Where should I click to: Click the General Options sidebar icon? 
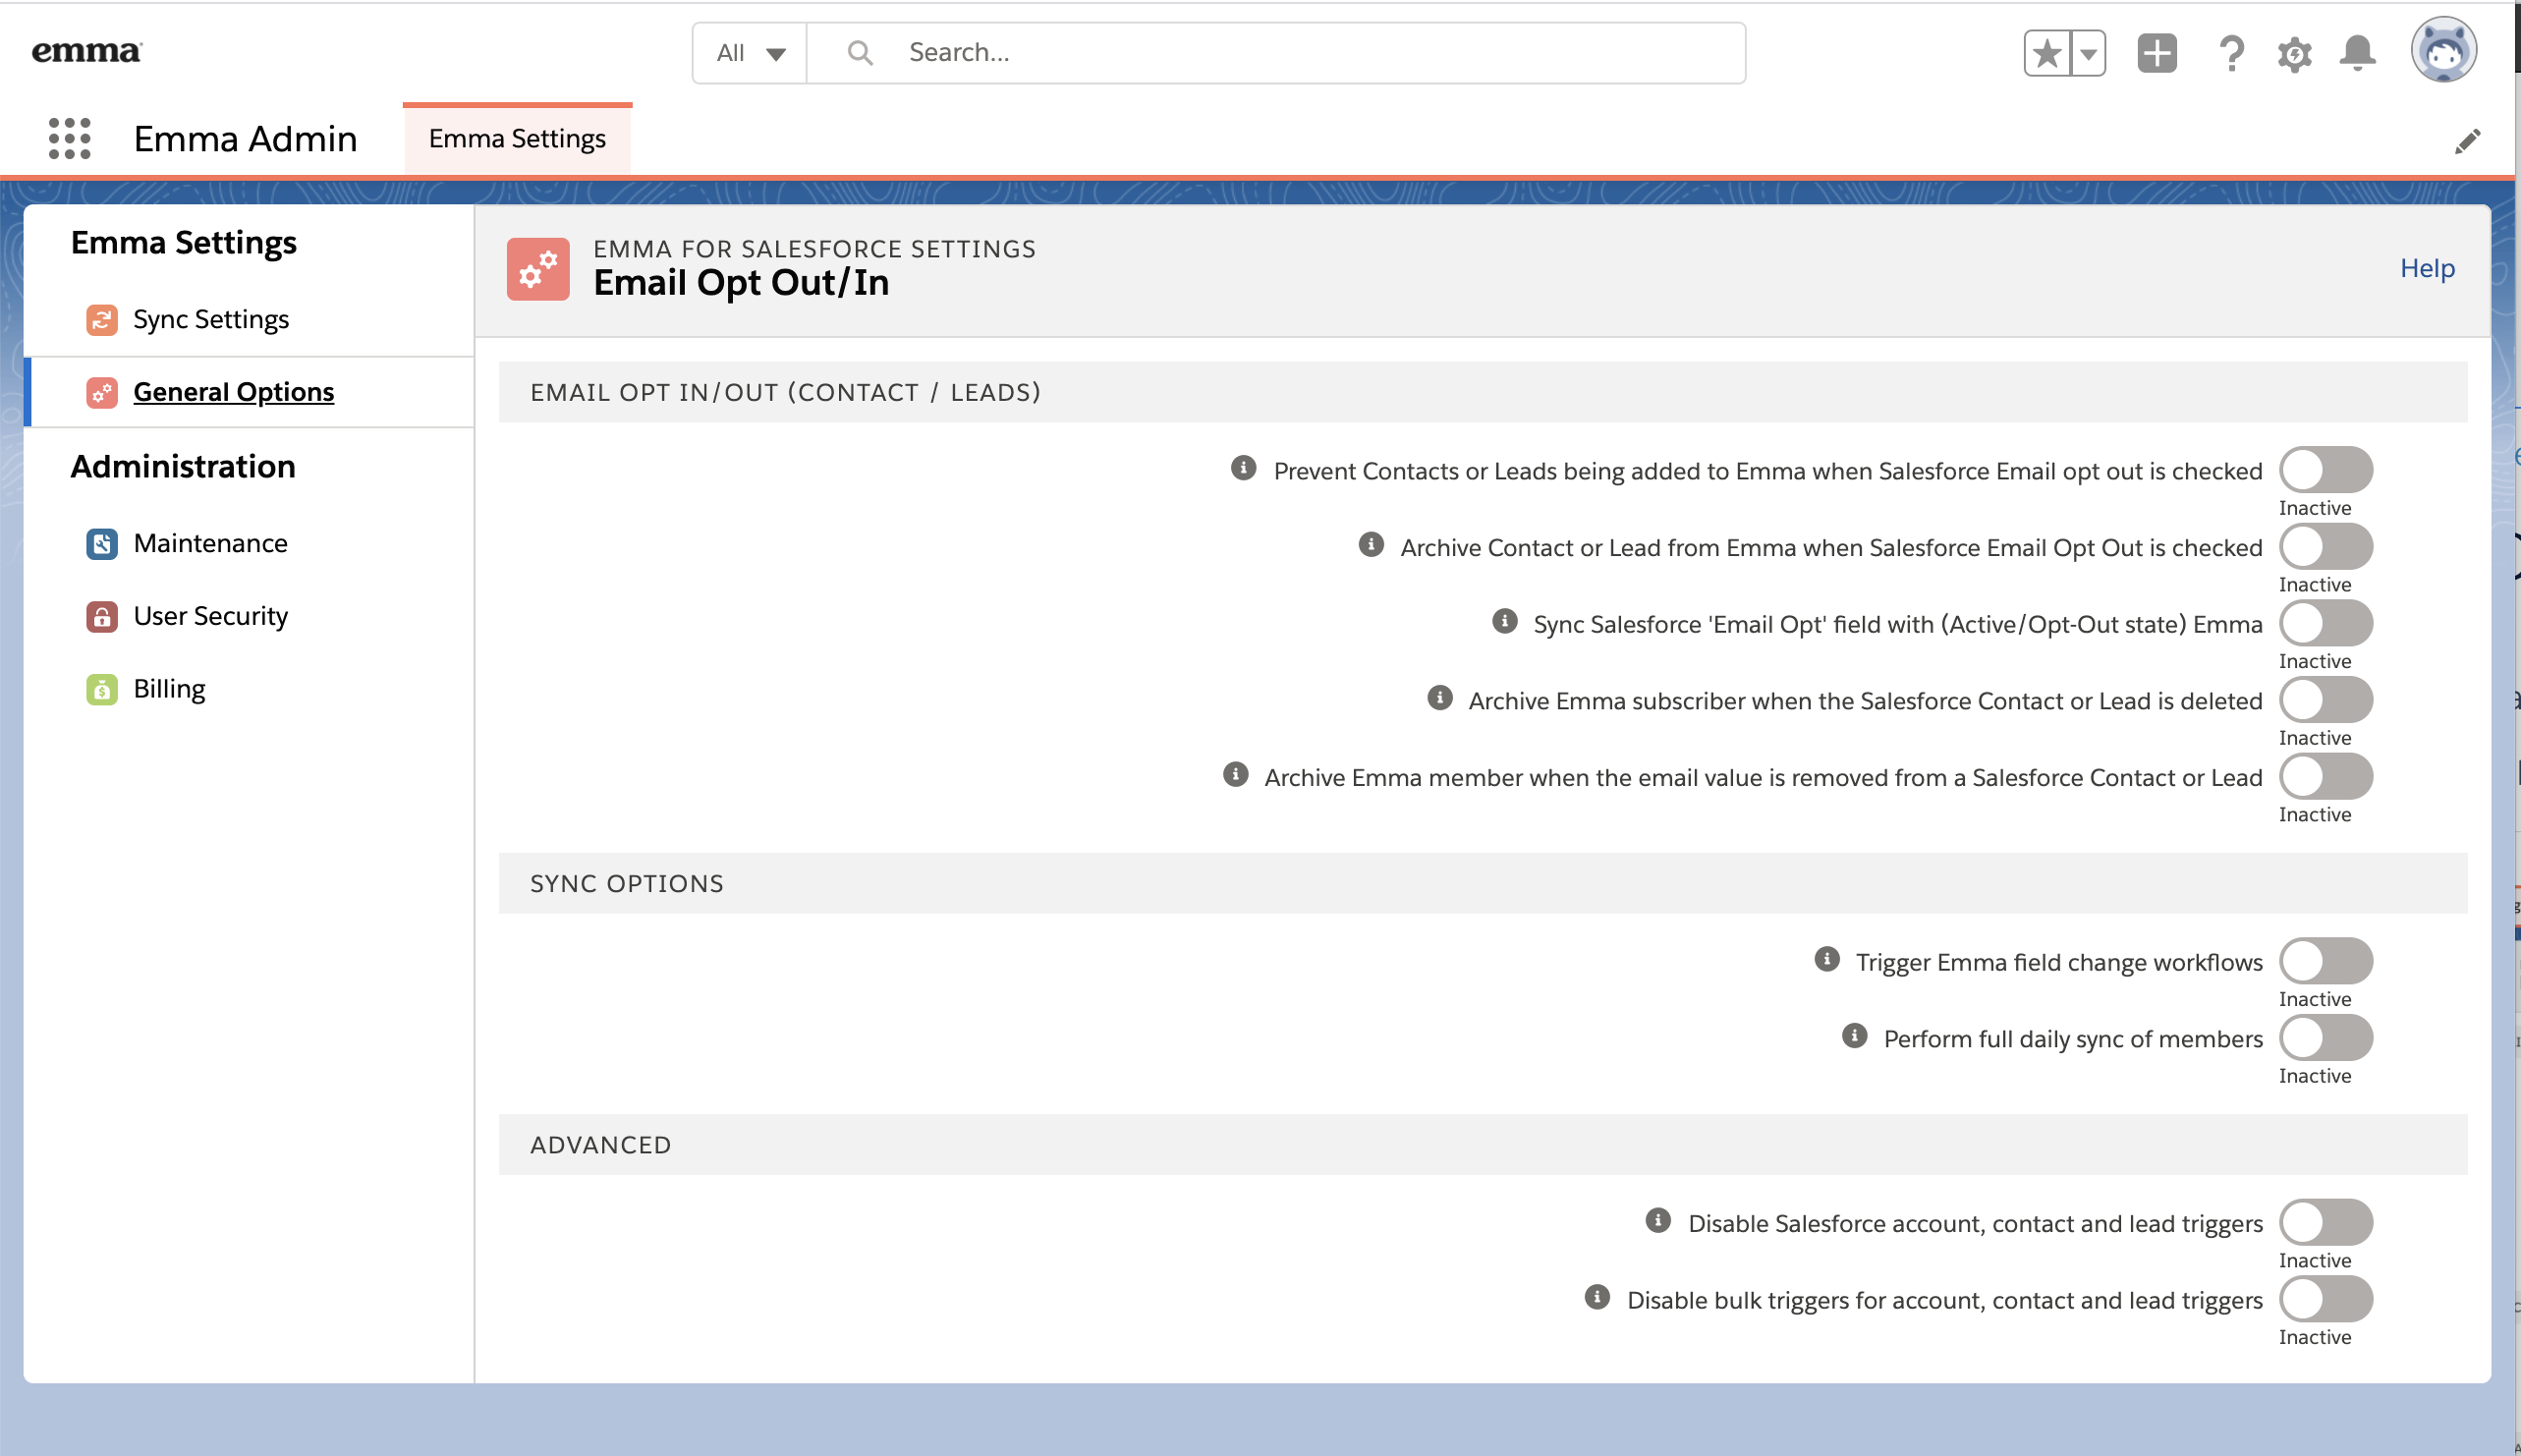tap(102, 393)
